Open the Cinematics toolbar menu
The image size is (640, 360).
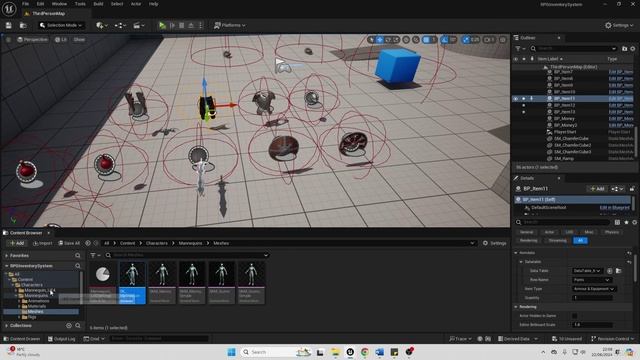coord(139,25)
